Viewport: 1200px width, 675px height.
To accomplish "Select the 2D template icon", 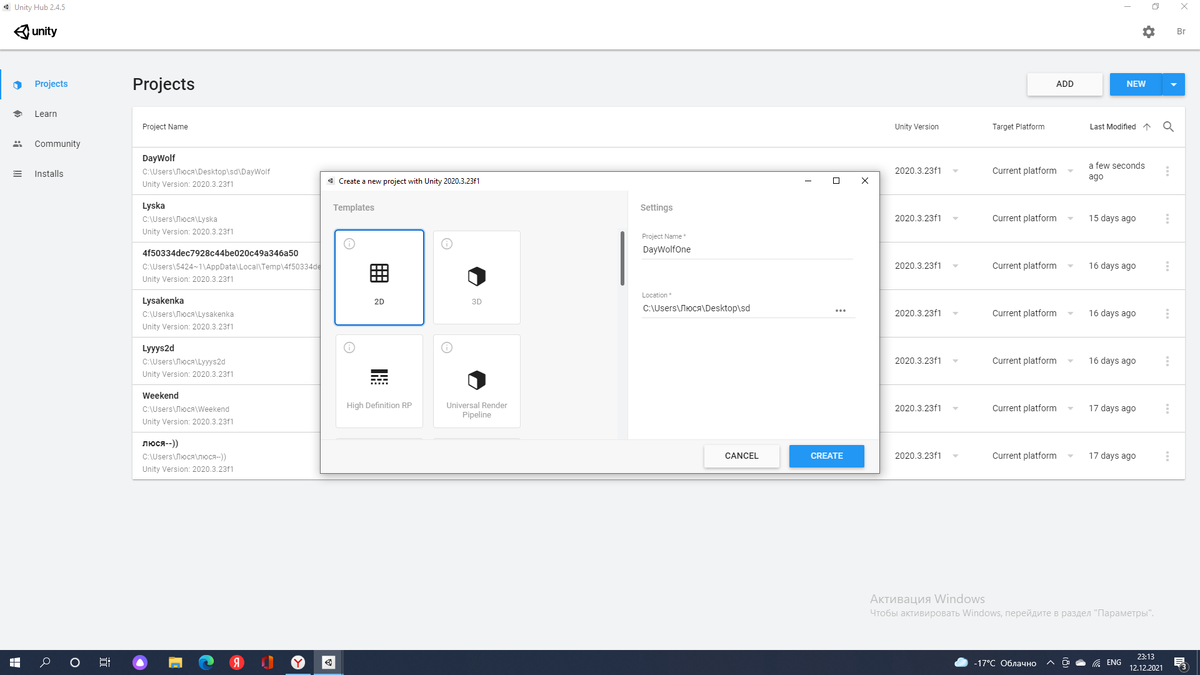I will click(x=379, y=273).
